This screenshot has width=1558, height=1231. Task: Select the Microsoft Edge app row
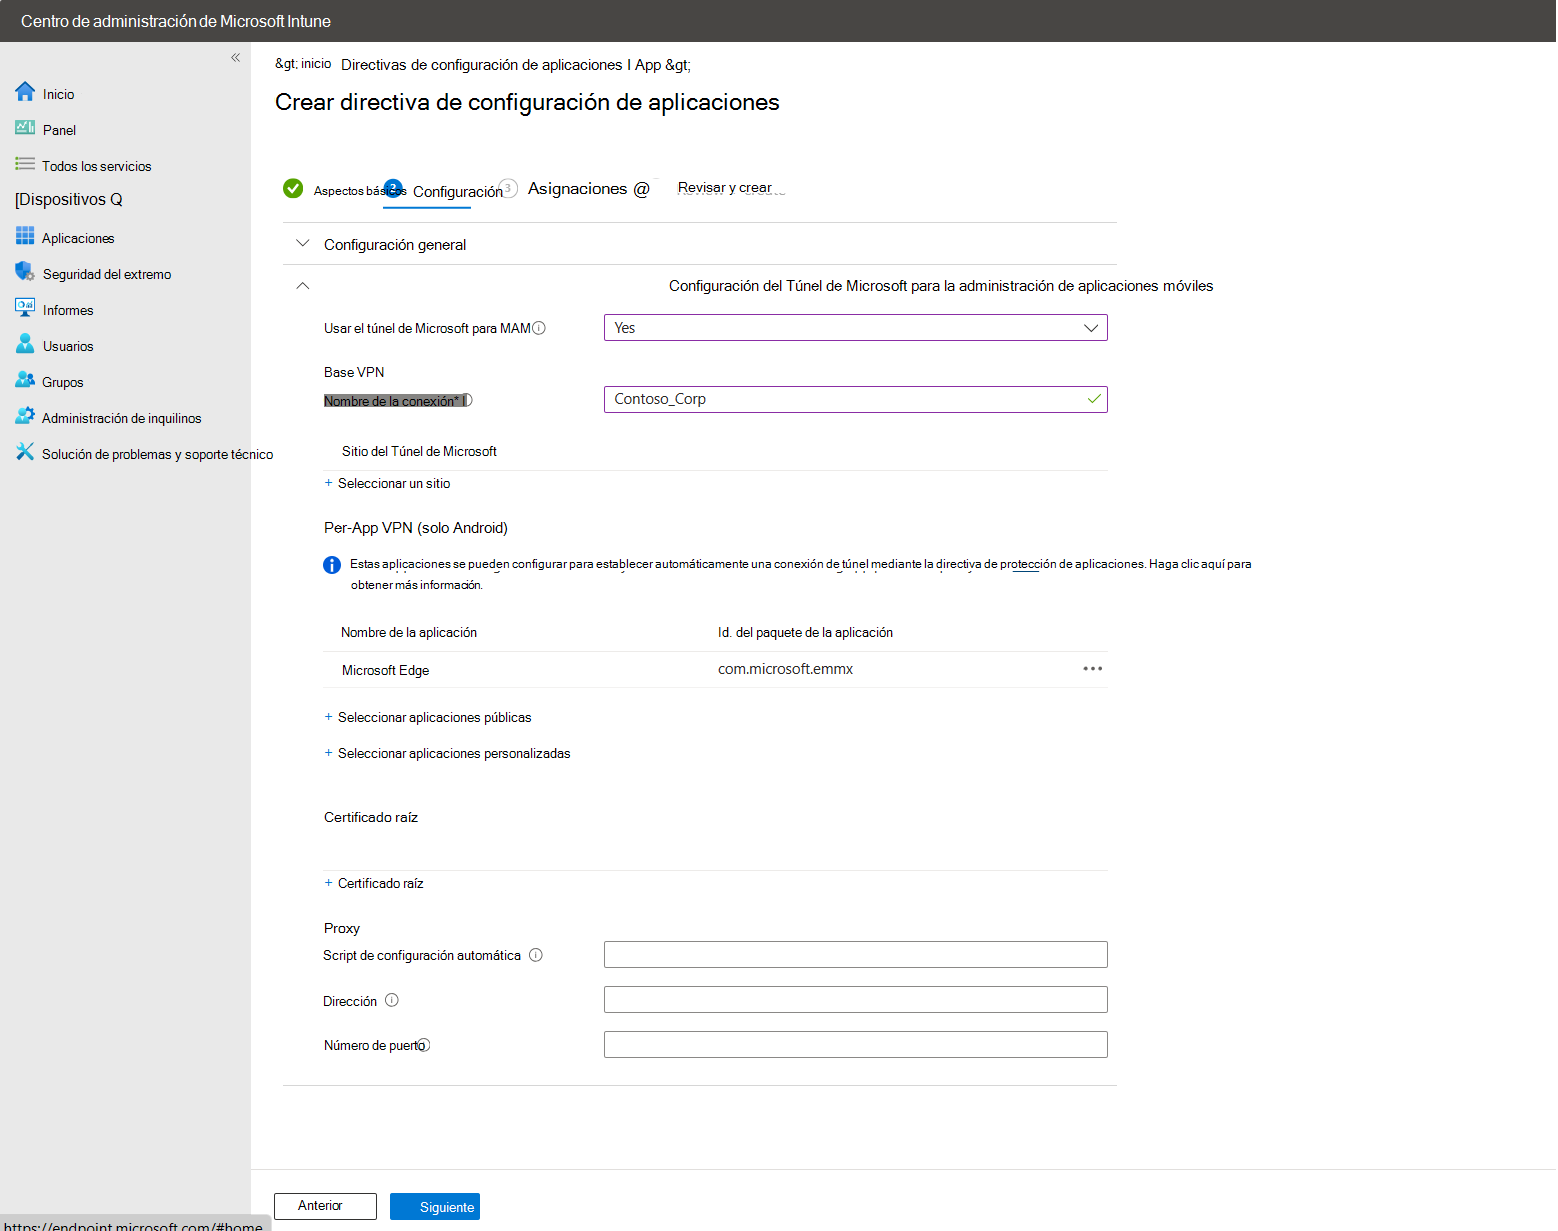715,670
